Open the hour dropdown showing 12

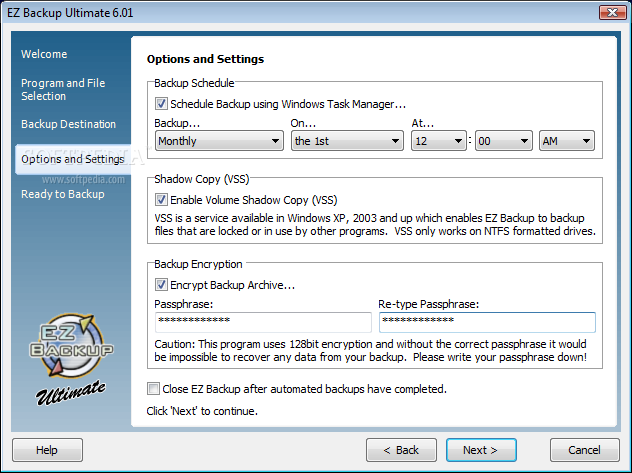439,141
